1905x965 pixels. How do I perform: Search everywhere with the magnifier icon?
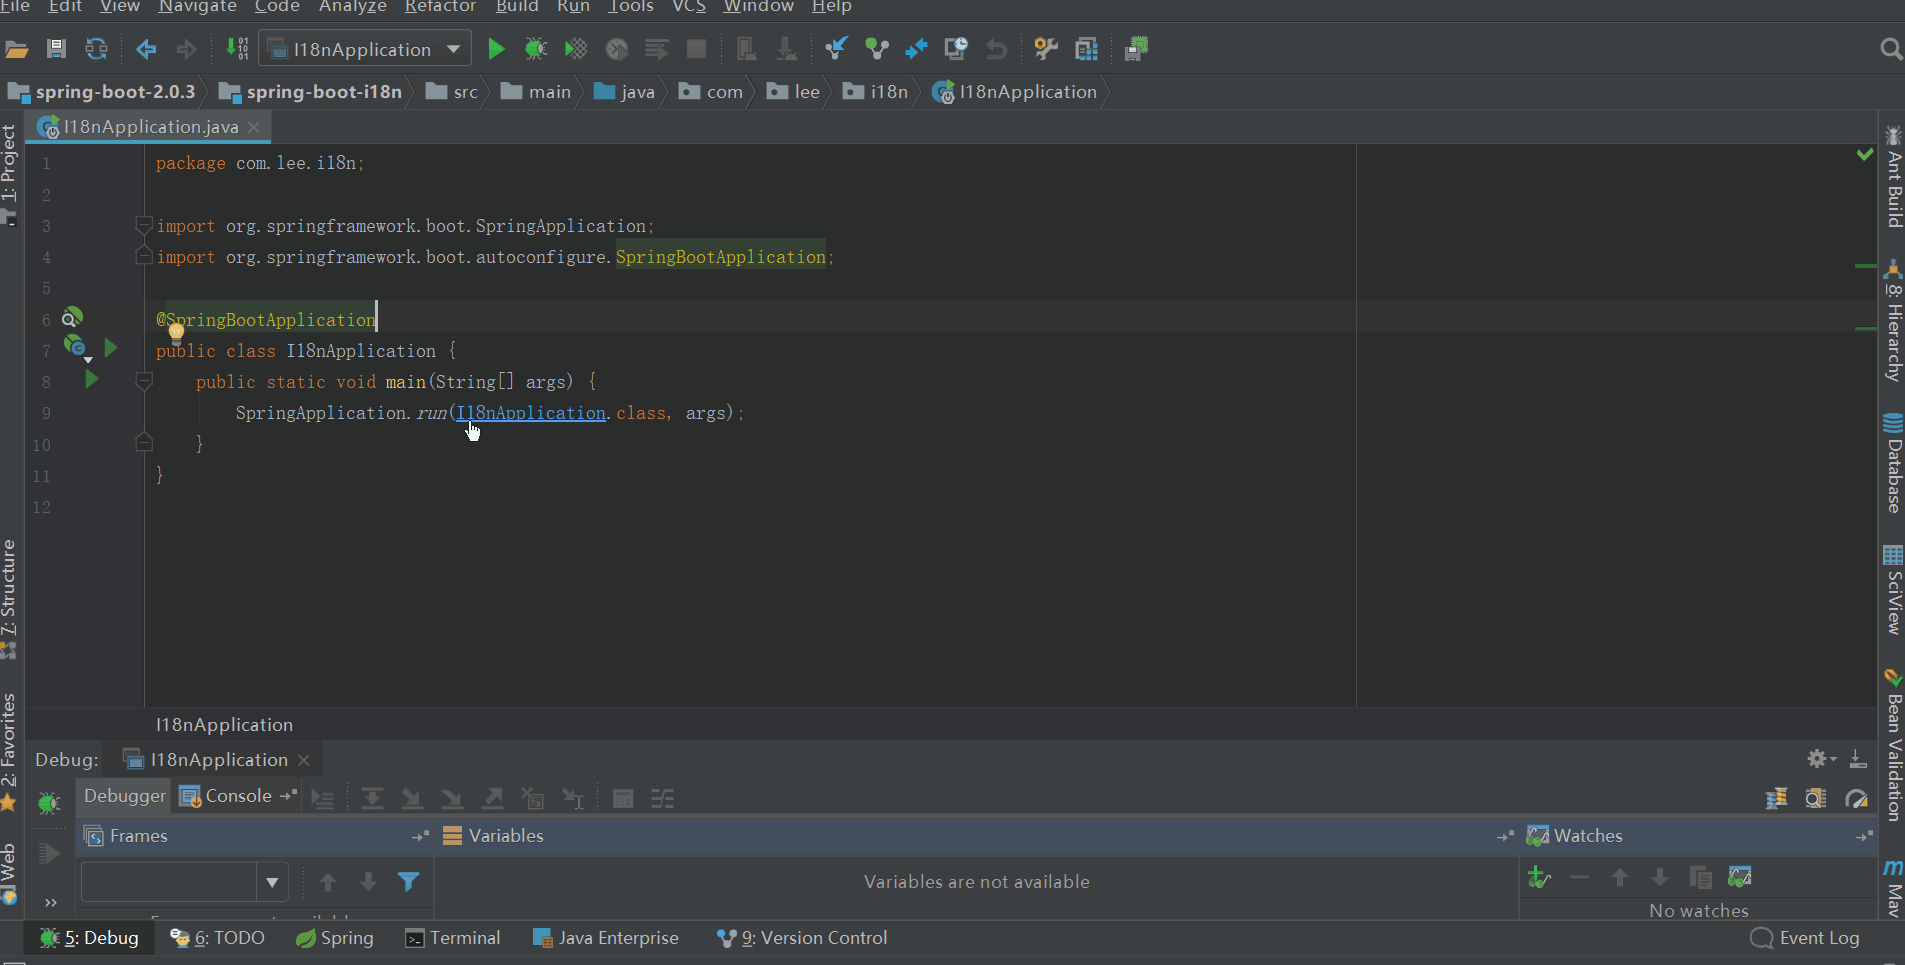[x=1890, y=49]
